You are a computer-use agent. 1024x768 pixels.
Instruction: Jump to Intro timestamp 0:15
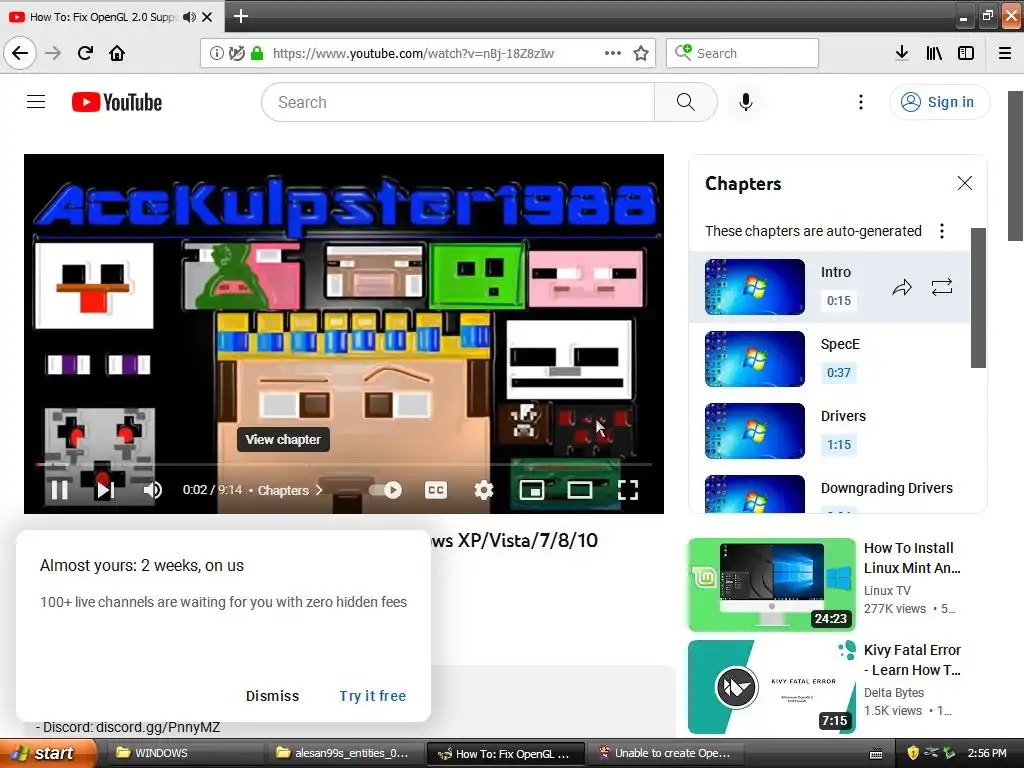click(839, 300)
